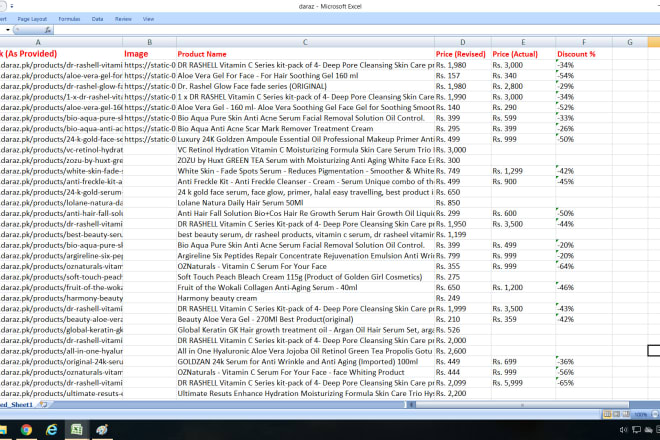This screenshot has height=440, width=660.
Task: Select the Rs. 1,199 price cell
Action: point(463,235)
